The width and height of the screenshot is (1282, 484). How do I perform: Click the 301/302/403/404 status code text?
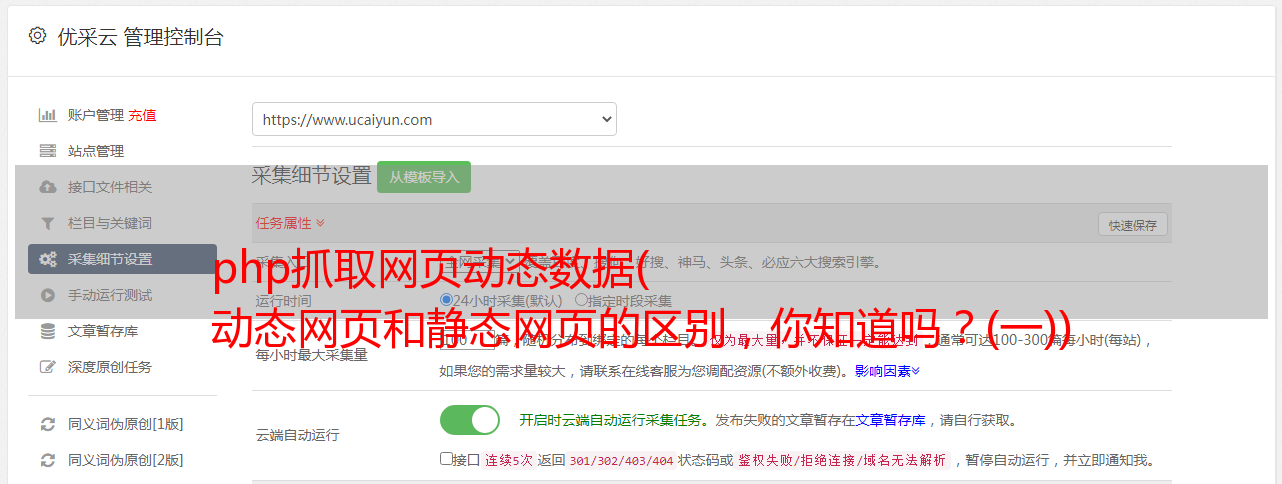[621, 460]
